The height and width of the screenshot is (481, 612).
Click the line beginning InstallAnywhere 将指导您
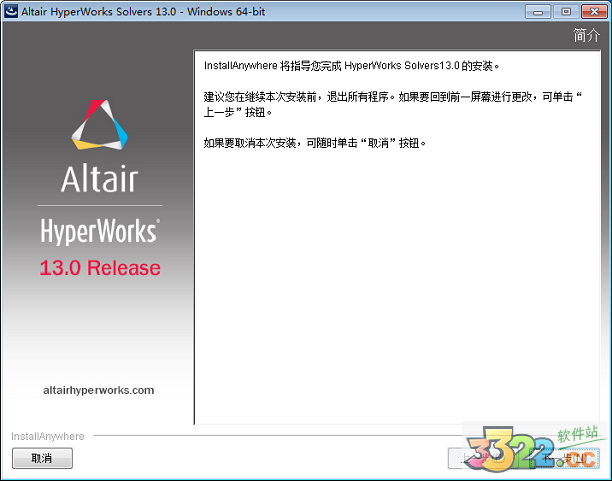(x=351, y=66)
